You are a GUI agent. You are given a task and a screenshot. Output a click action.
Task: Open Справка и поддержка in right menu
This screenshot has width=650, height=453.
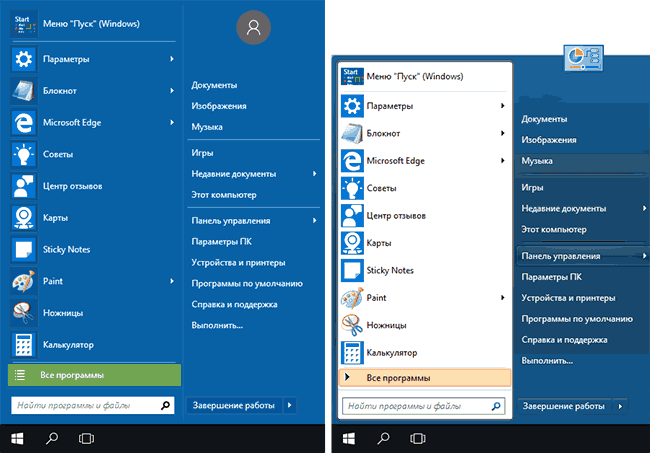coord(564,340)
